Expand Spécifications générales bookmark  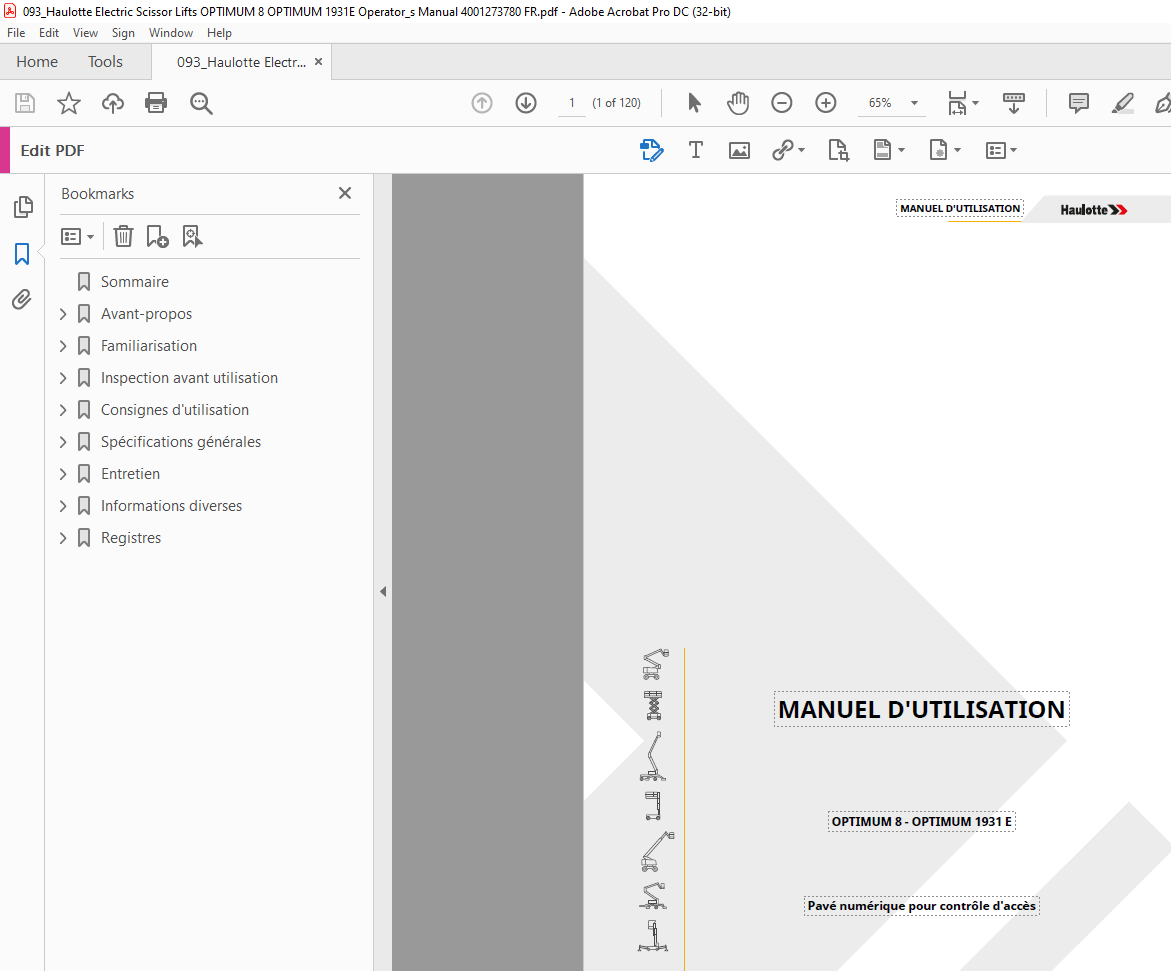pos(63,442)
